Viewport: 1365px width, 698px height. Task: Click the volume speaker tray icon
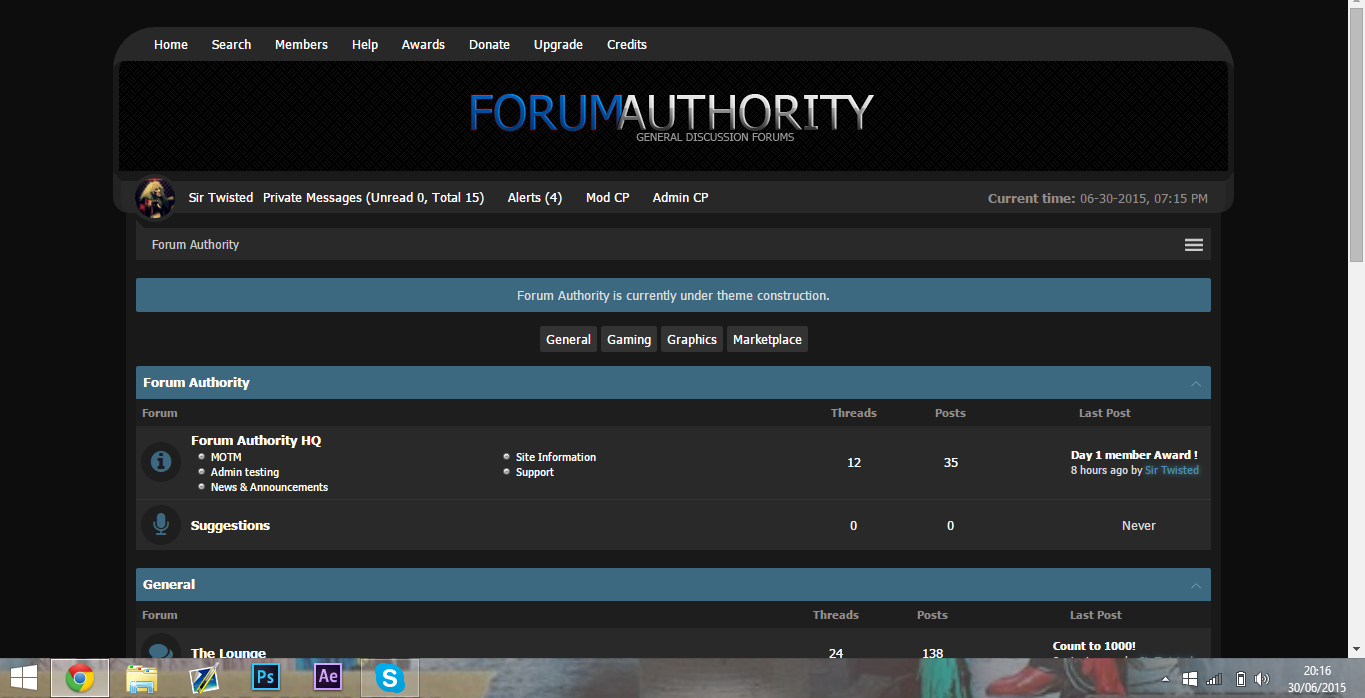[1262, 679]
